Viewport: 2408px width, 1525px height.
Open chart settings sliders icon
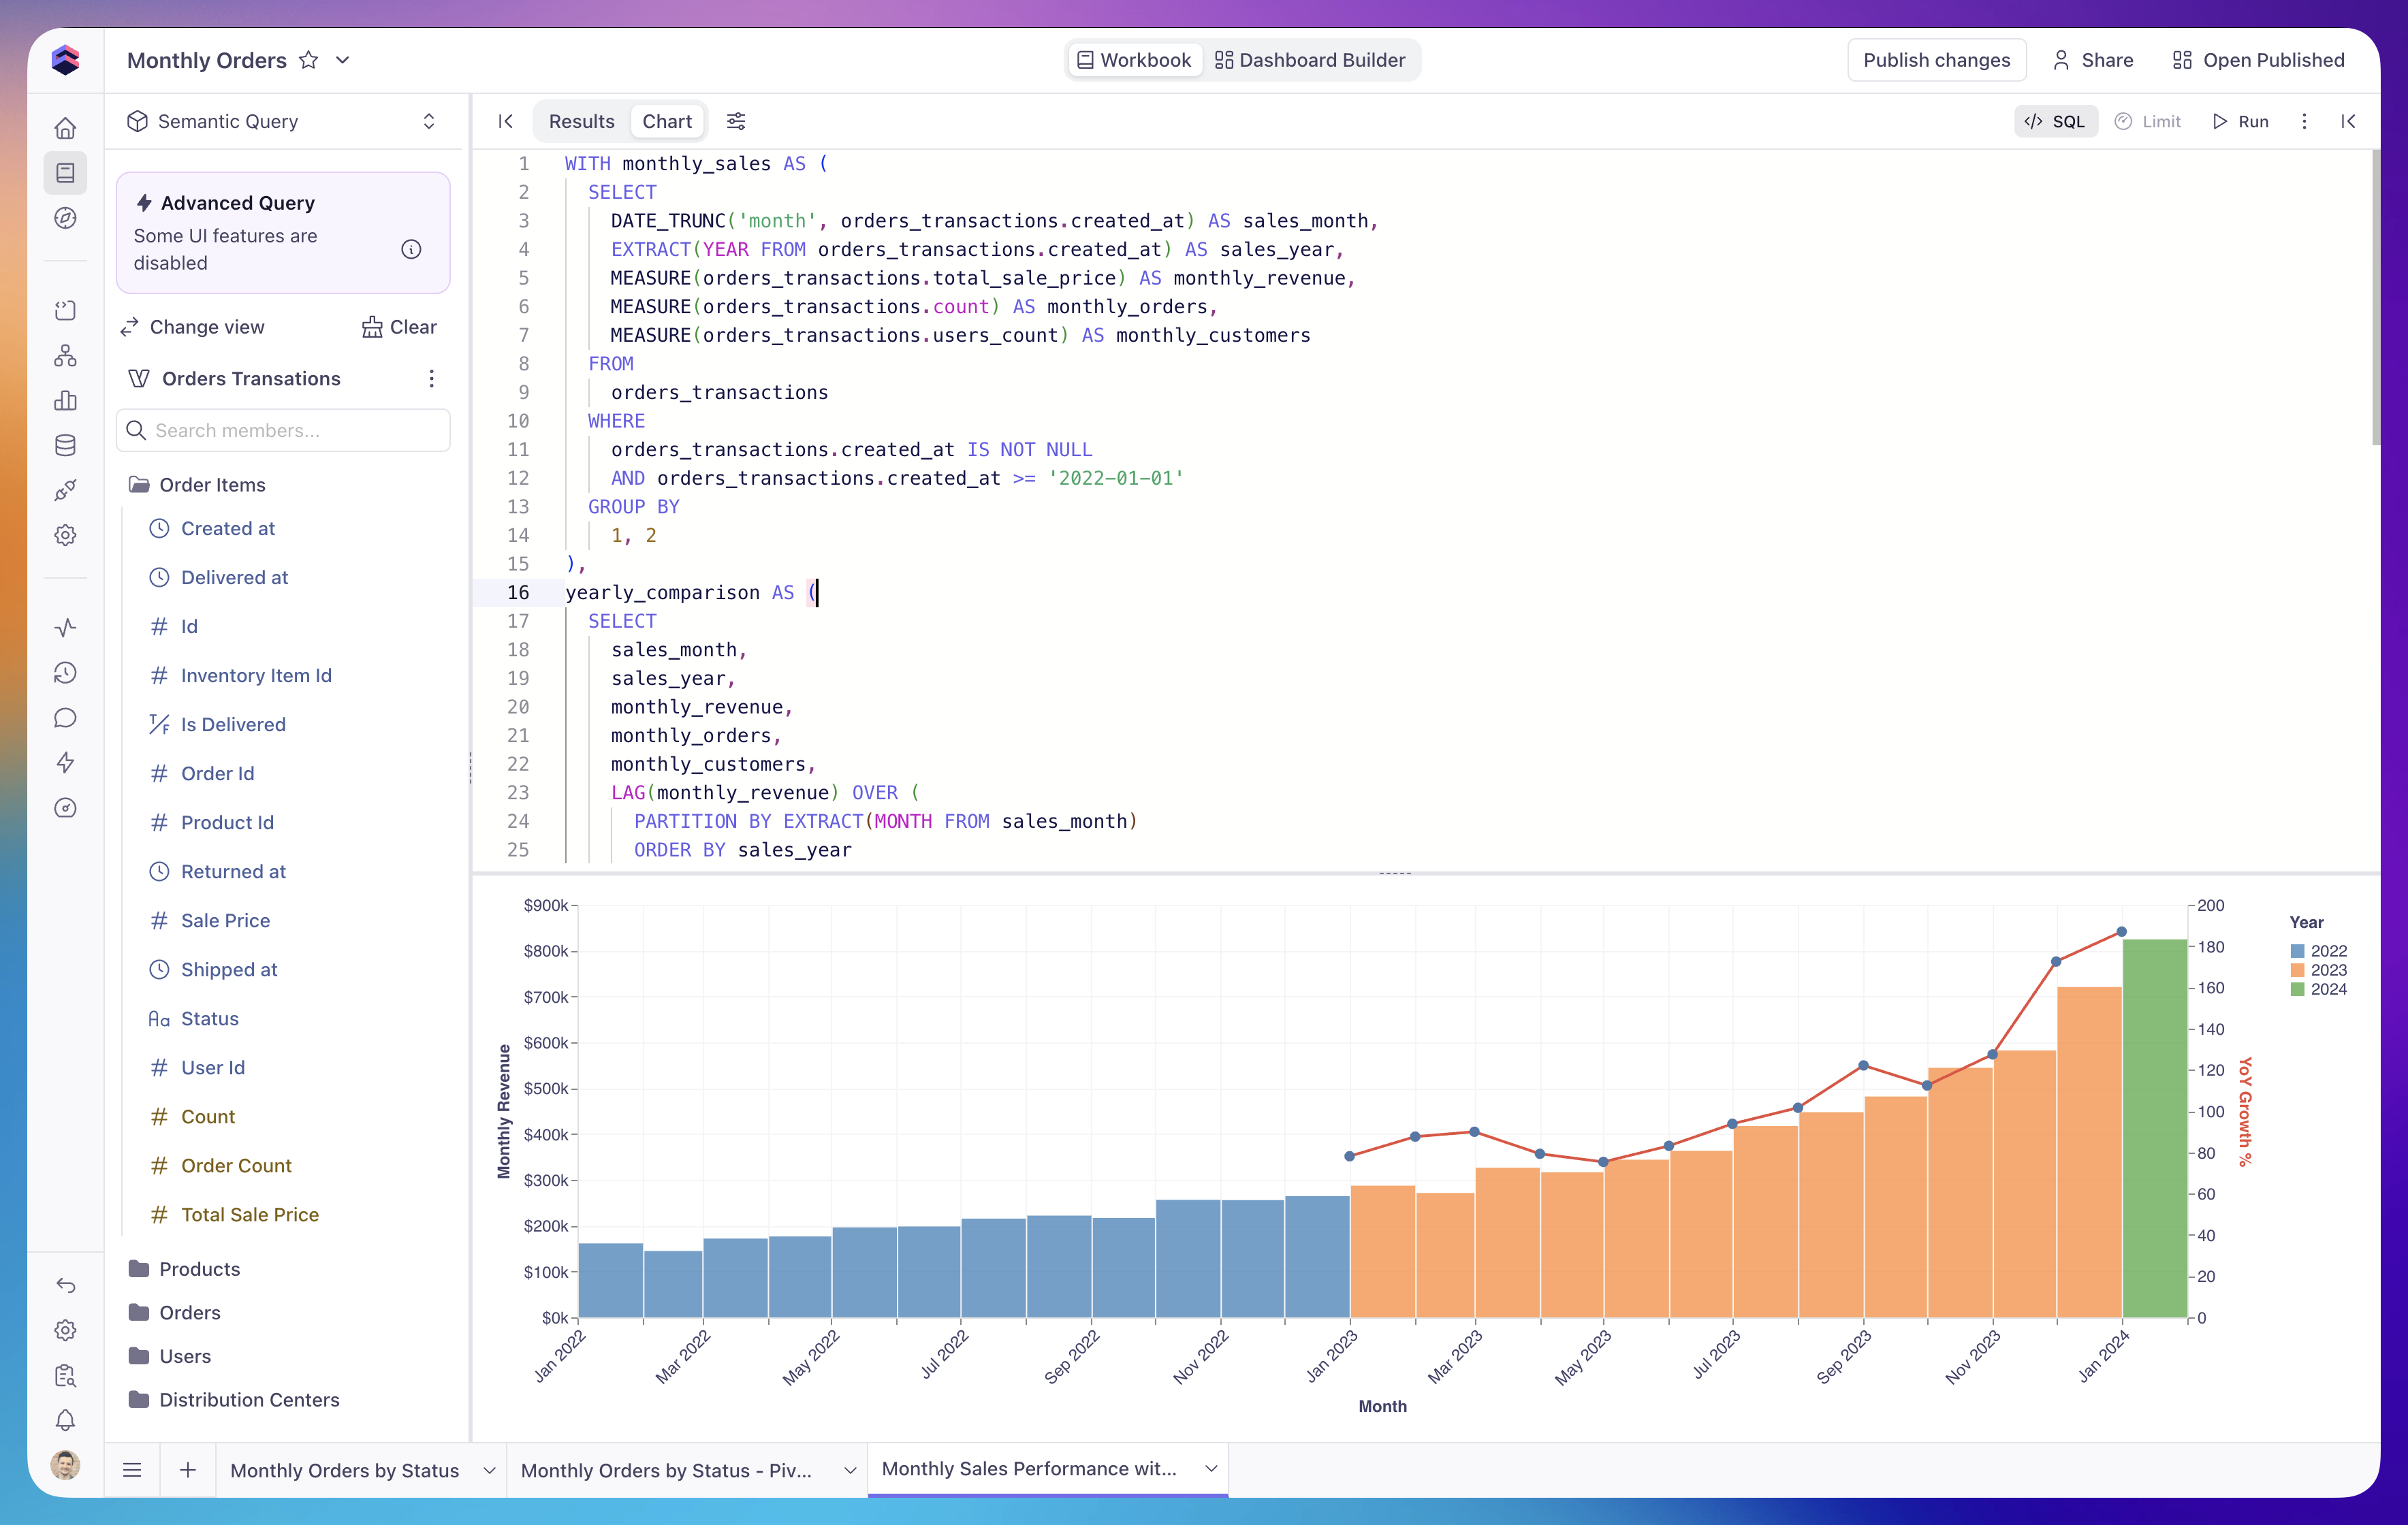(736, 121)
